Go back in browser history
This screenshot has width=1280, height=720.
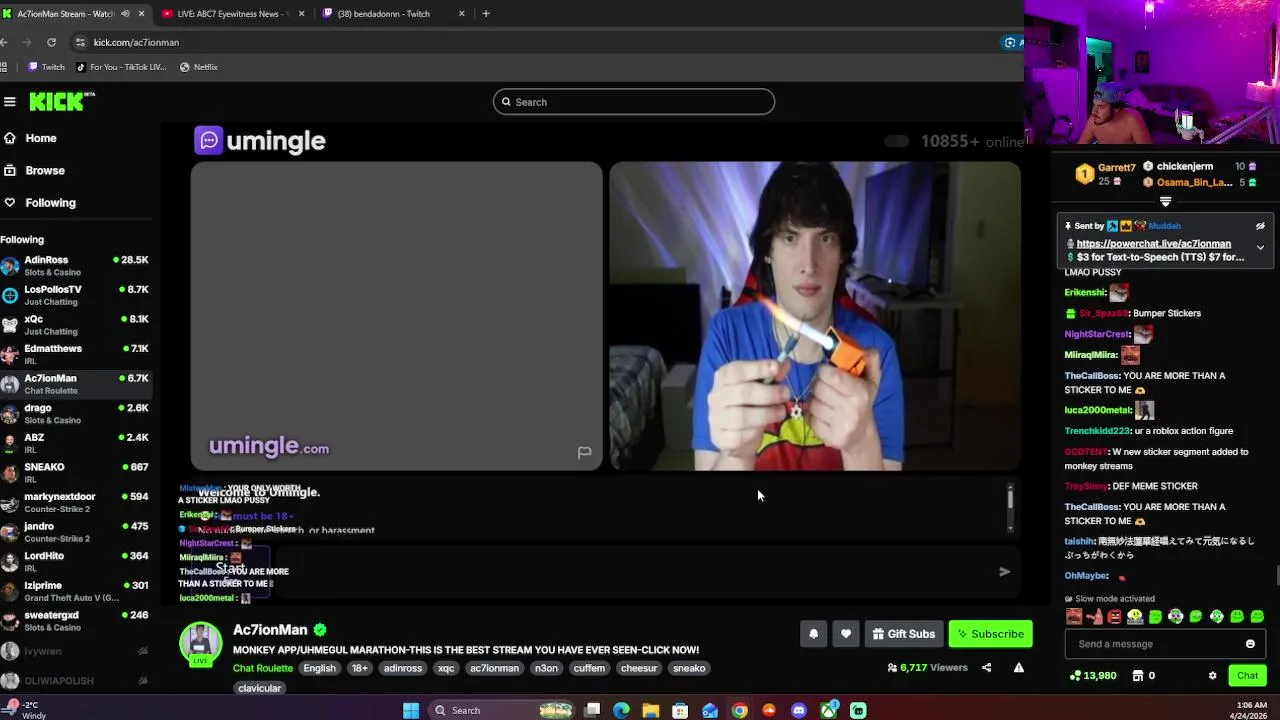(x=5, y=42)
